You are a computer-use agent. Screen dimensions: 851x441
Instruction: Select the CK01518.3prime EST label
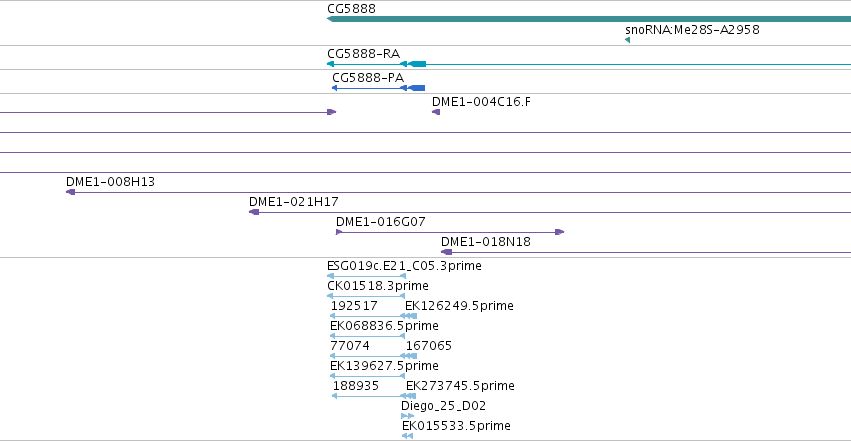[x=378, y=286]
